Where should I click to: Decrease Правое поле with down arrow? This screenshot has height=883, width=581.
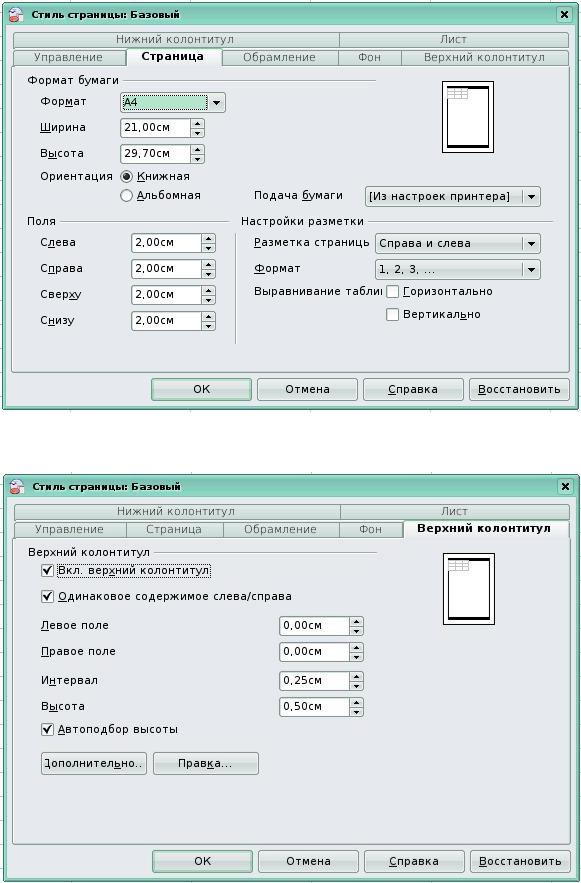[356, 657]
